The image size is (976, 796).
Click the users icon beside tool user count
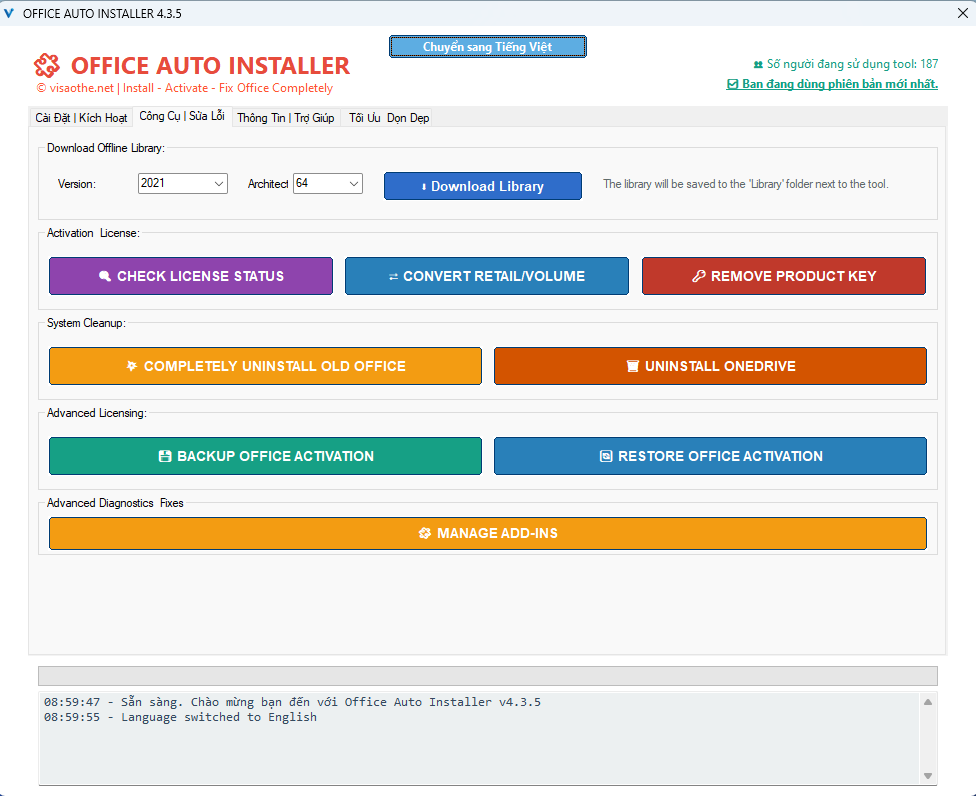click(758, 64)
